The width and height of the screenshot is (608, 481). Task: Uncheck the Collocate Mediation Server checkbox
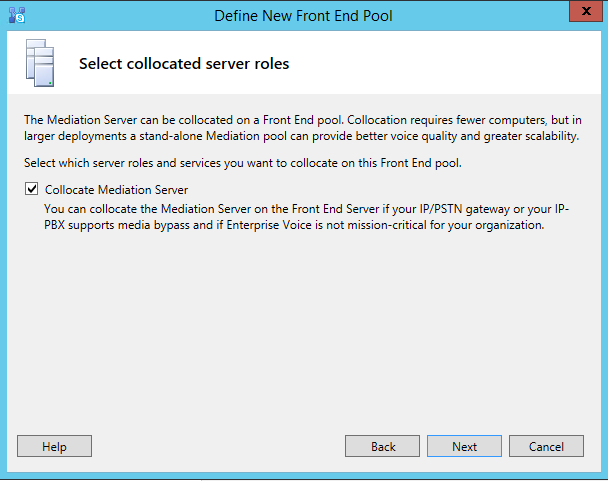31,189
